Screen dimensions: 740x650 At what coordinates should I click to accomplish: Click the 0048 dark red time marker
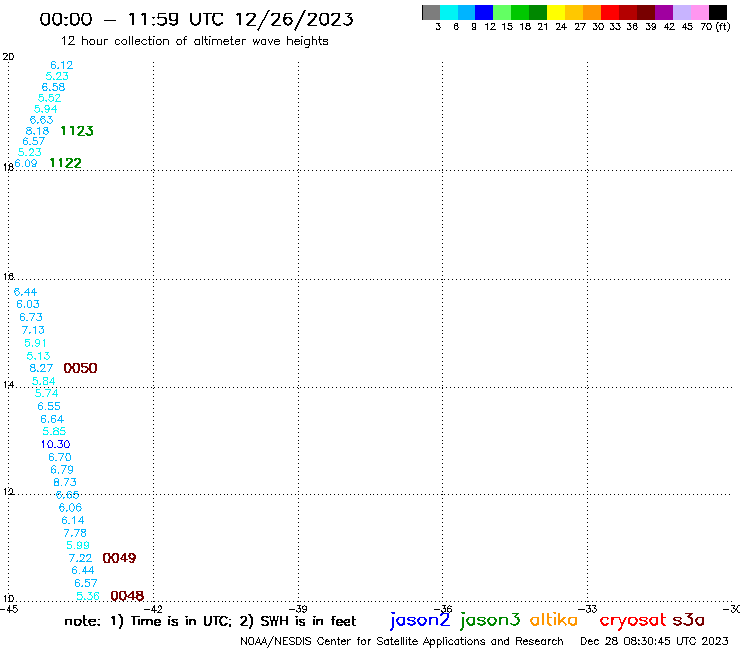127,596
